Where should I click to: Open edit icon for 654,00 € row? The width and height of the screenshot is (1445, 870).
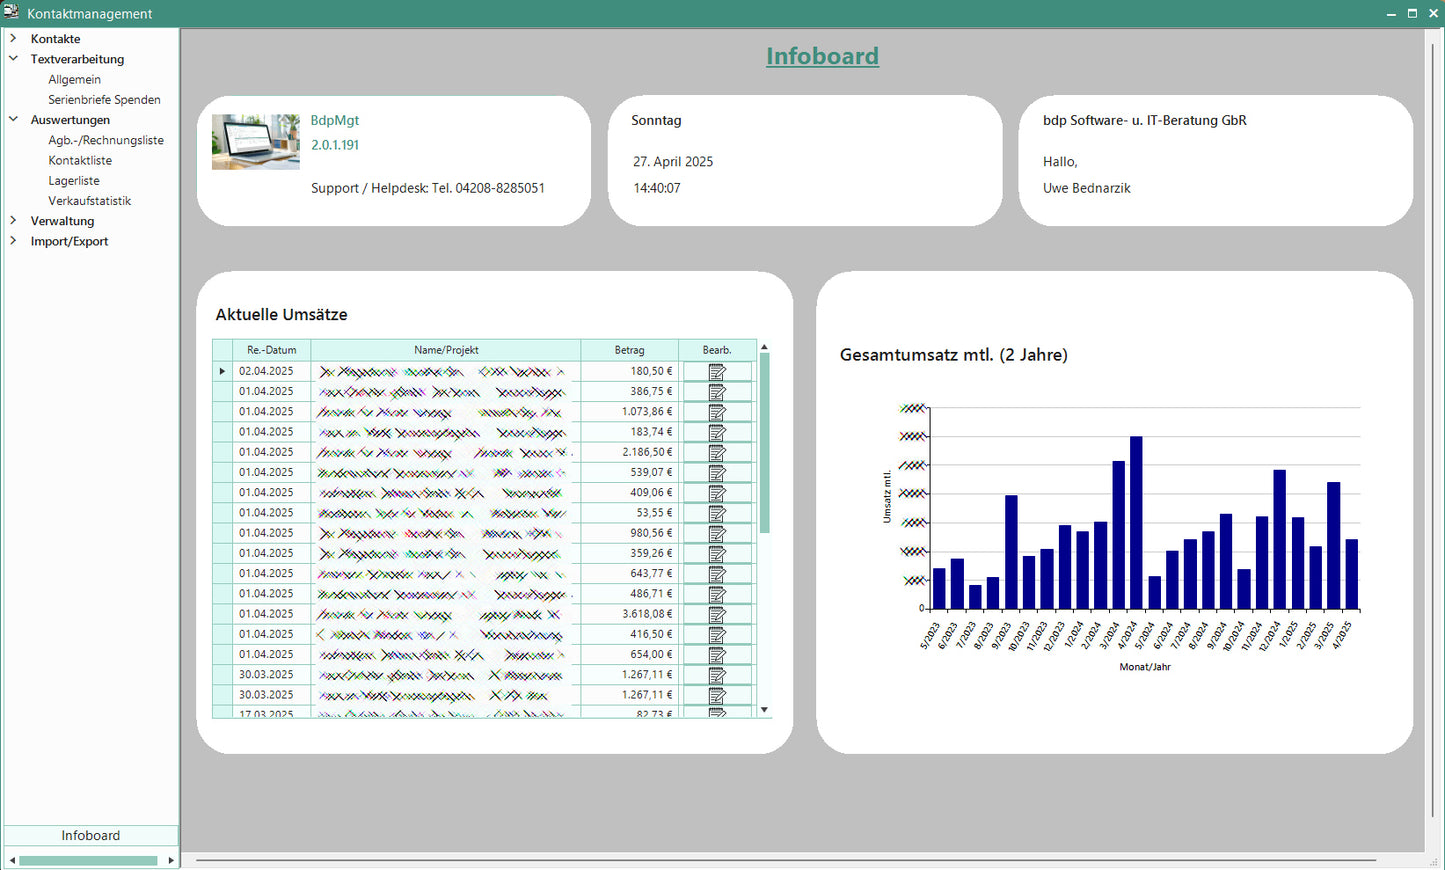(717, 655)
